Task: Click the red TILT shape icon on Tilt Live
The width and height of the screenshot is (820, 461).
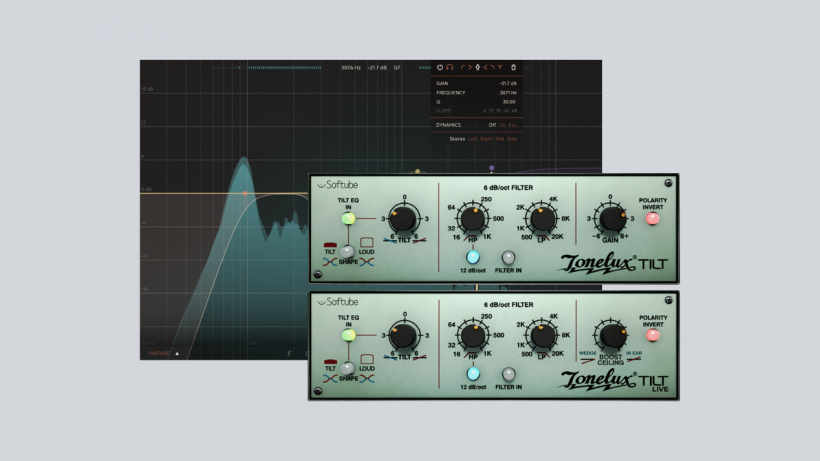Action: click(330, 362)
